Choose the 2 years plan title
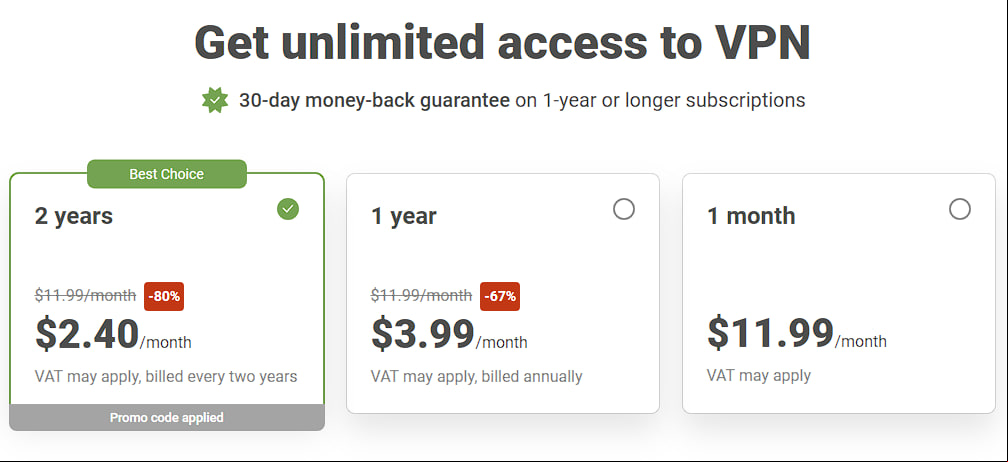This screenshot has width=1008, height=462. point(74,216)
